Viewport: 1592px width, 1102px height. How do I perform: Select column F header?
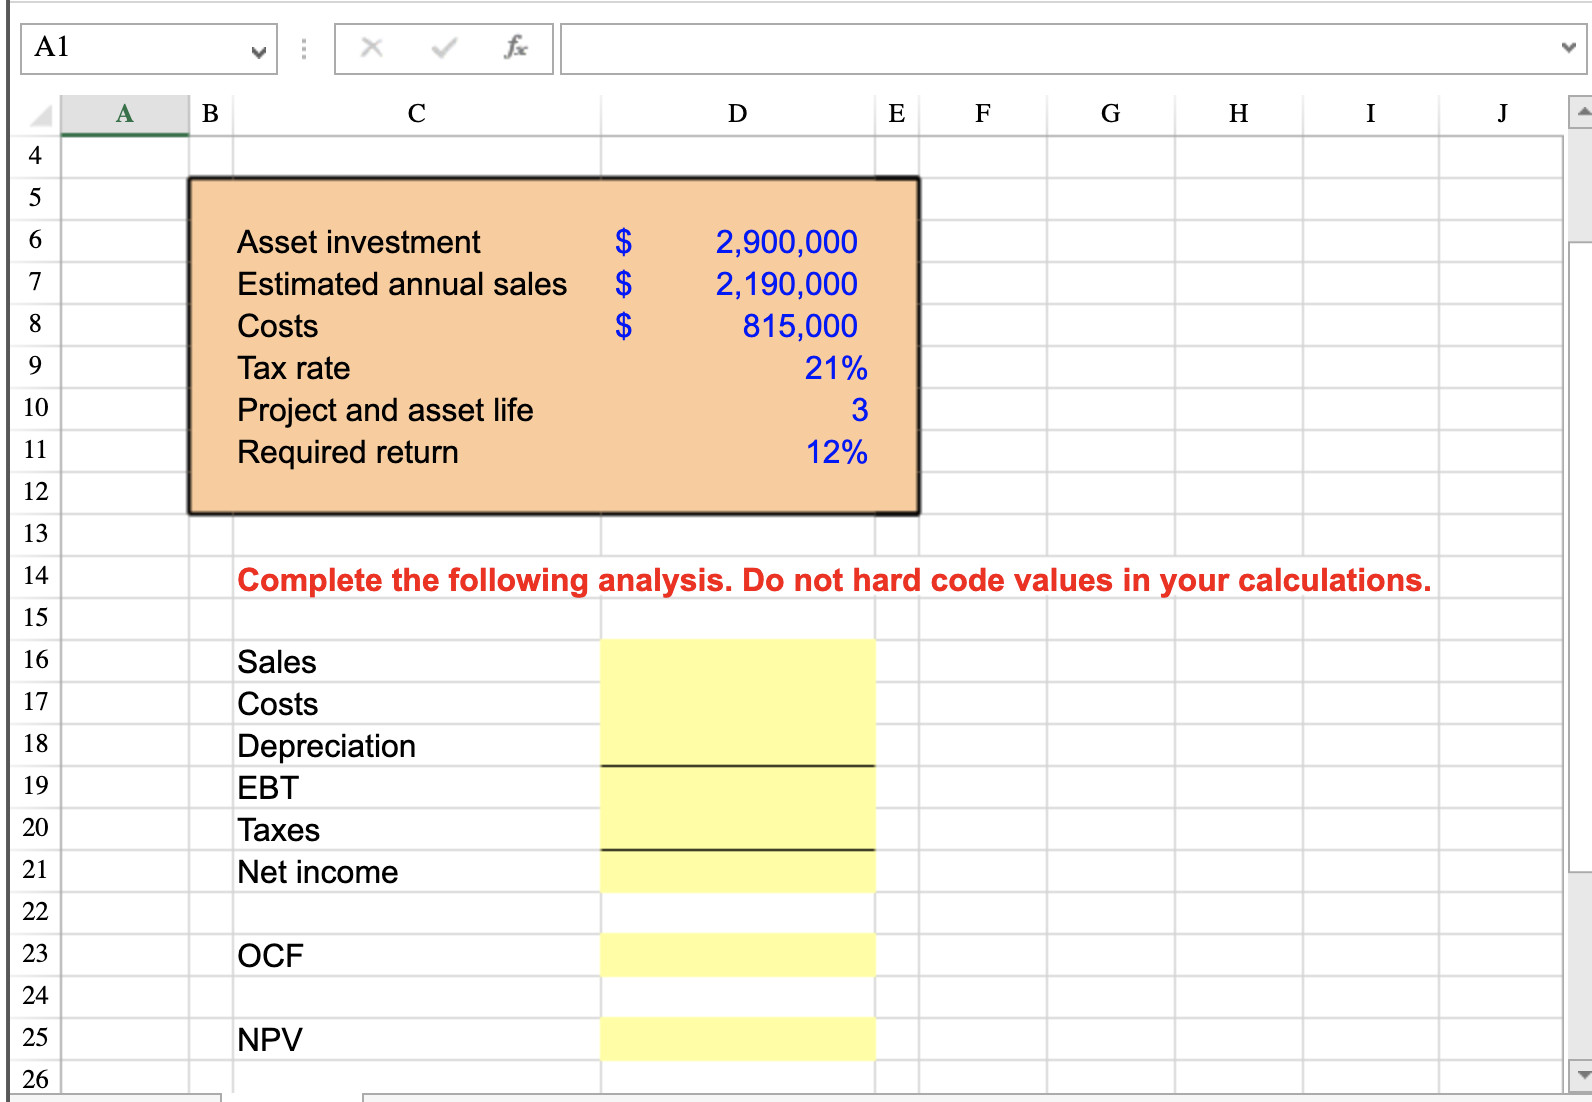point(983,114)
